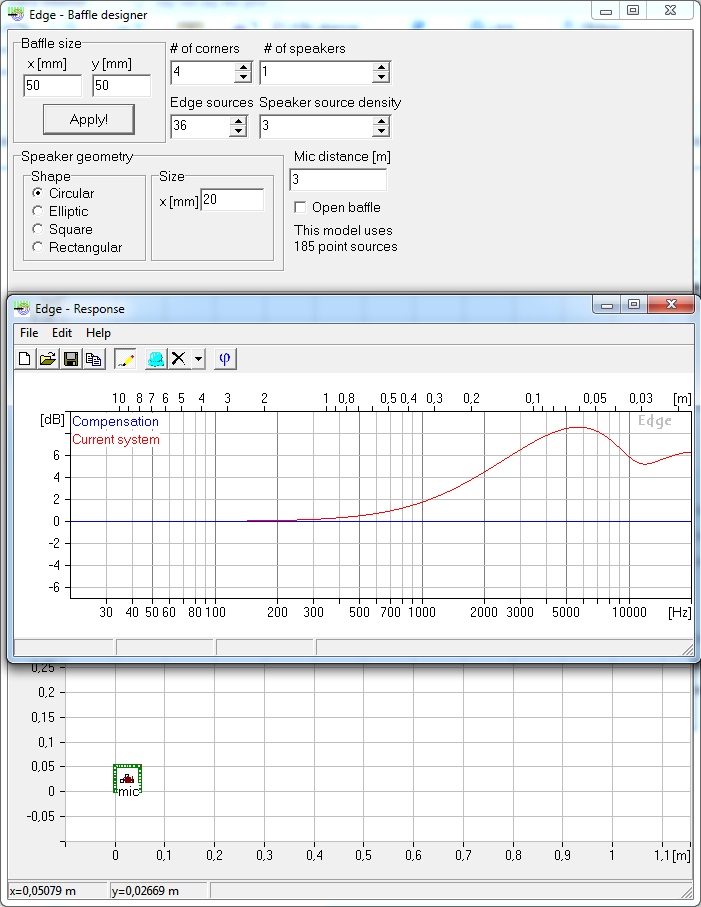Click the Mic distance input field
Viewport: 701px width, 907px height.
click(337, 180)
